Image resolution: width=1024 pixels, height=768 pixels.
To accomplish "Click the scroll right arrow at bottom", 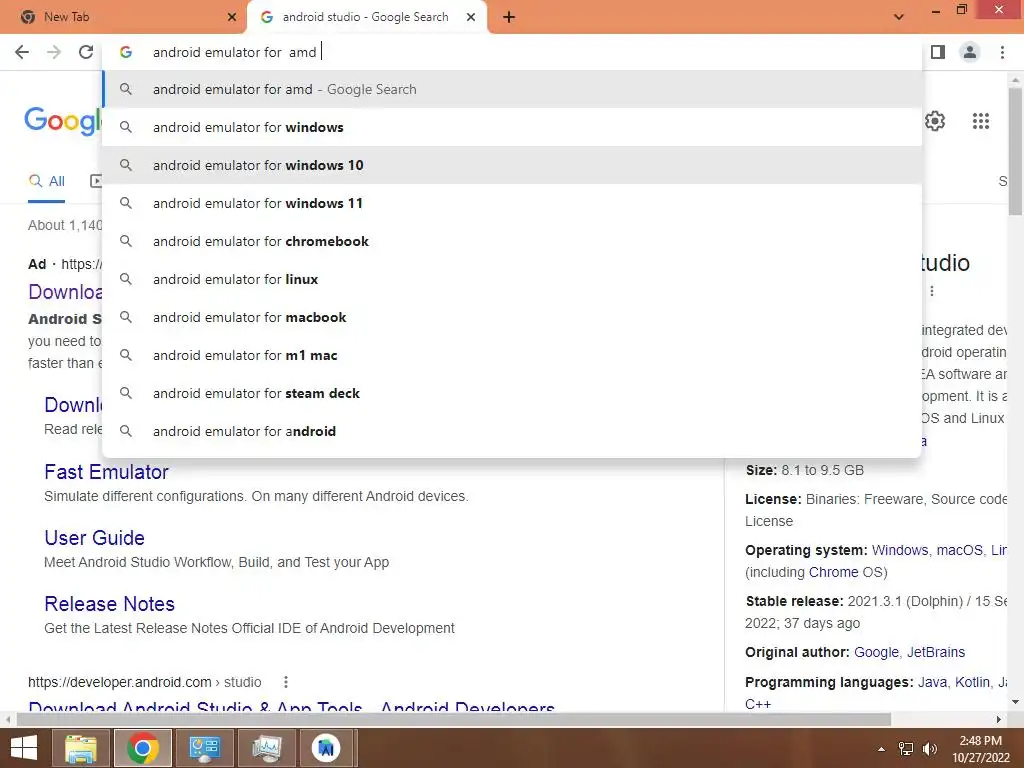I will click(999, 720).
